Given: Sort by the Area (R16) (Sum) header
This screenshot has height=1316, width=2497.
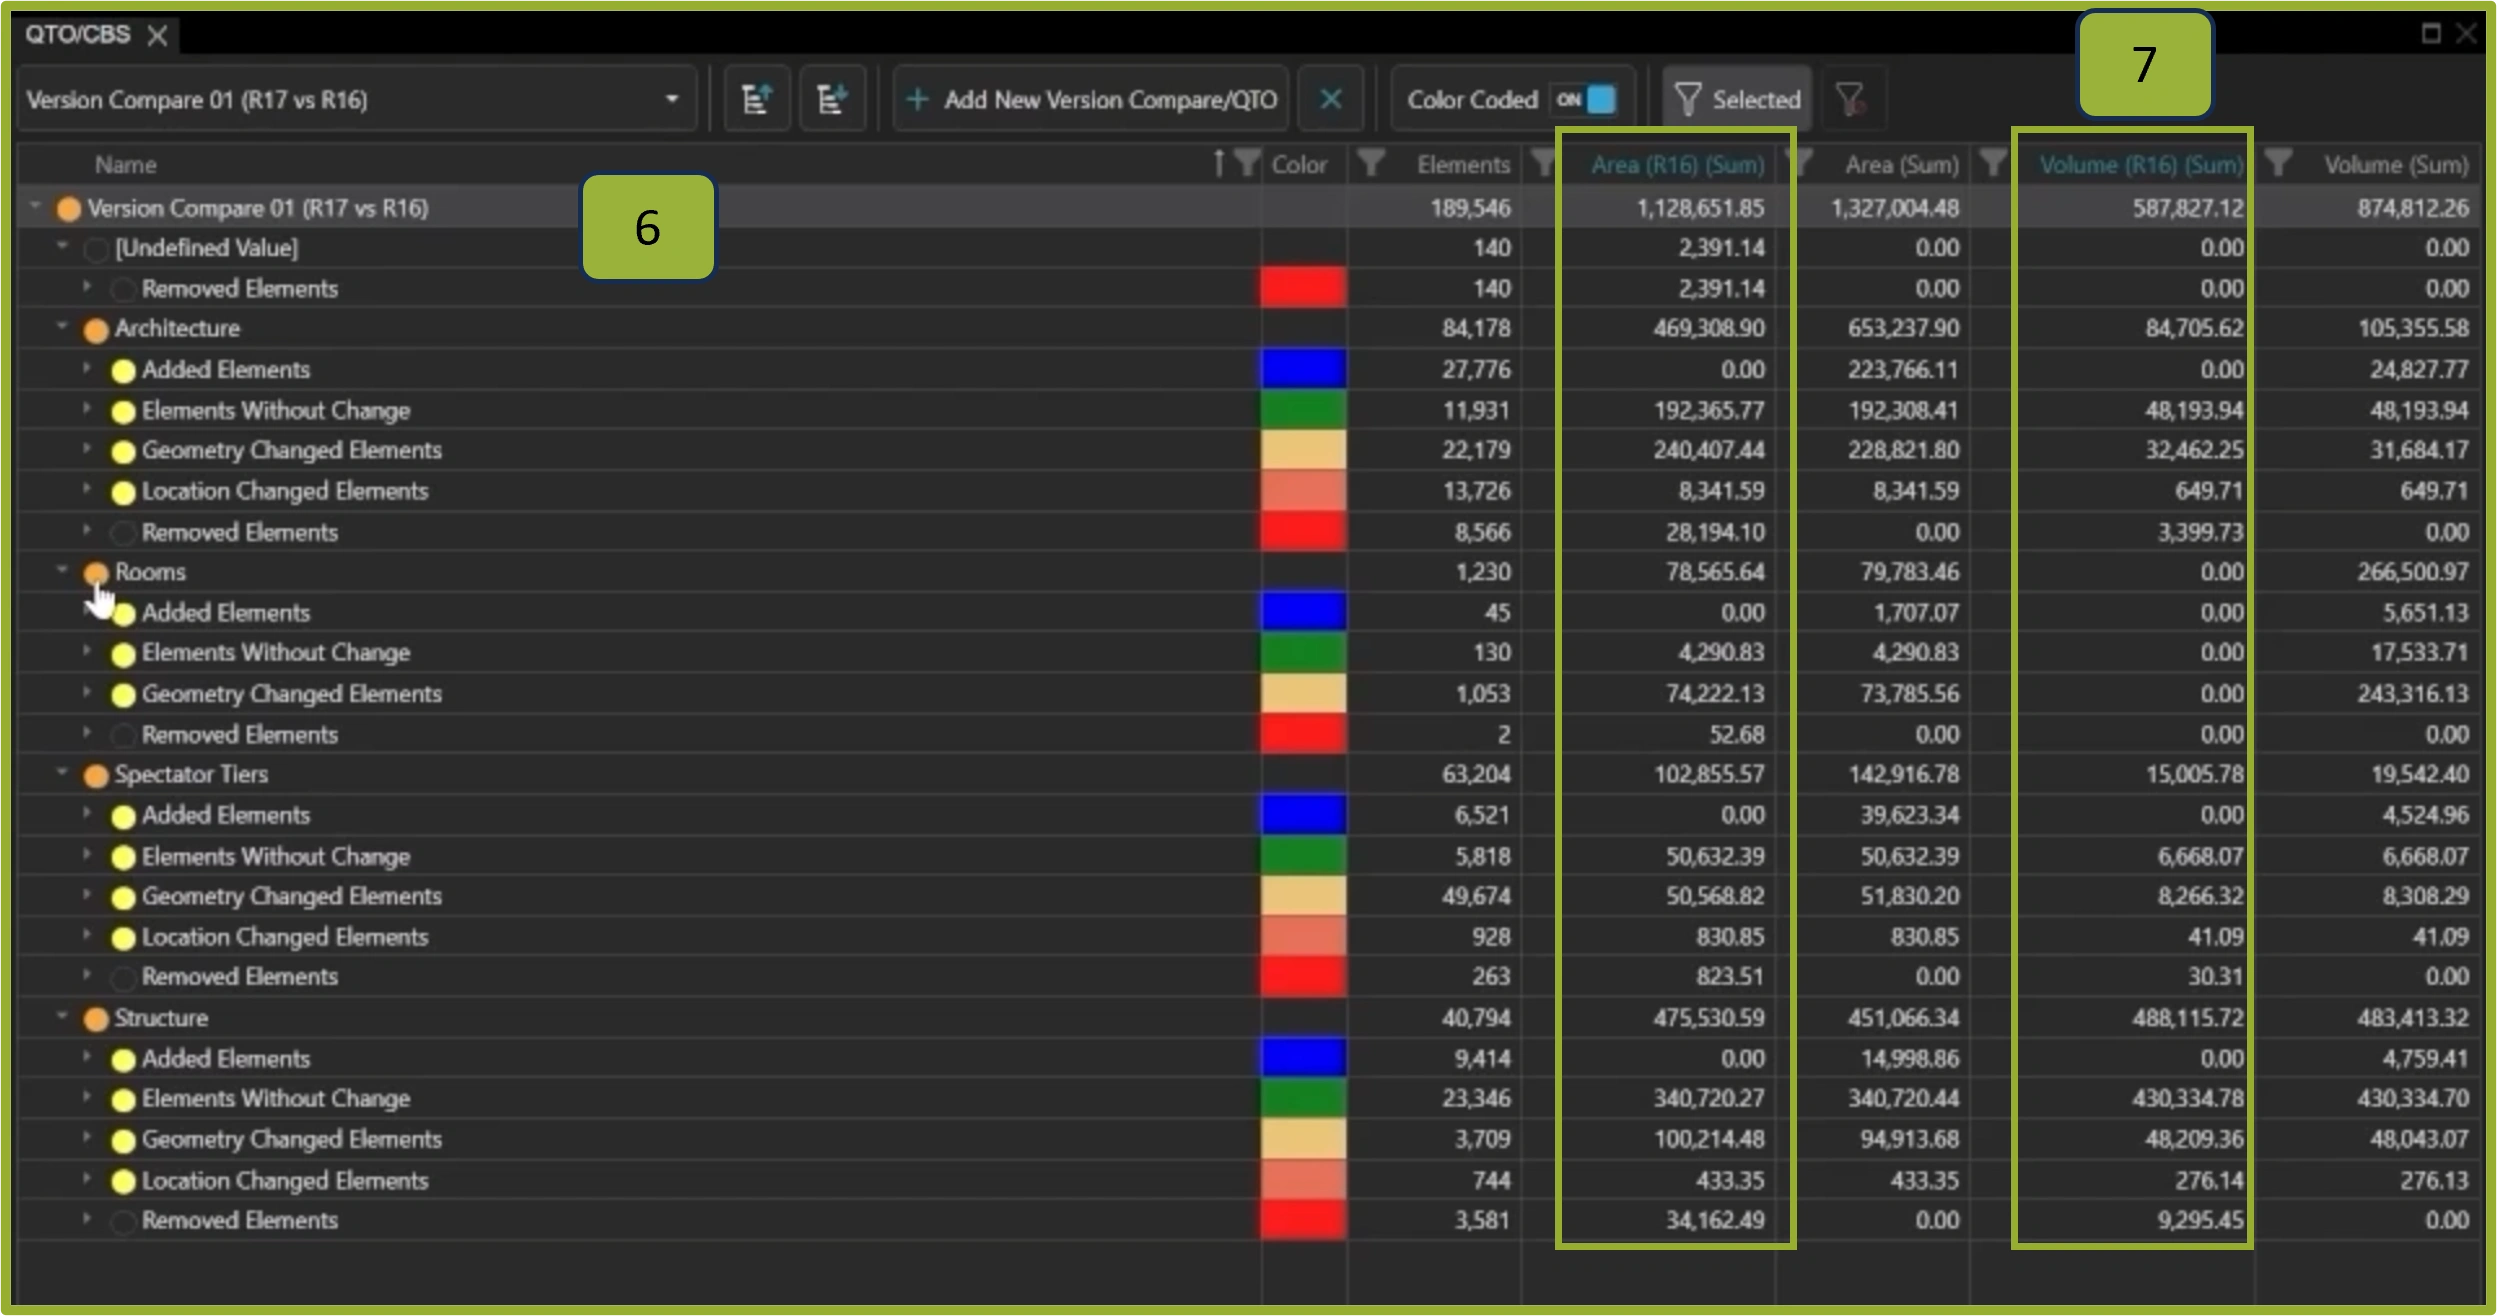Looking at the screenshot, I should pyautogui.click(x=1677, y=165).
